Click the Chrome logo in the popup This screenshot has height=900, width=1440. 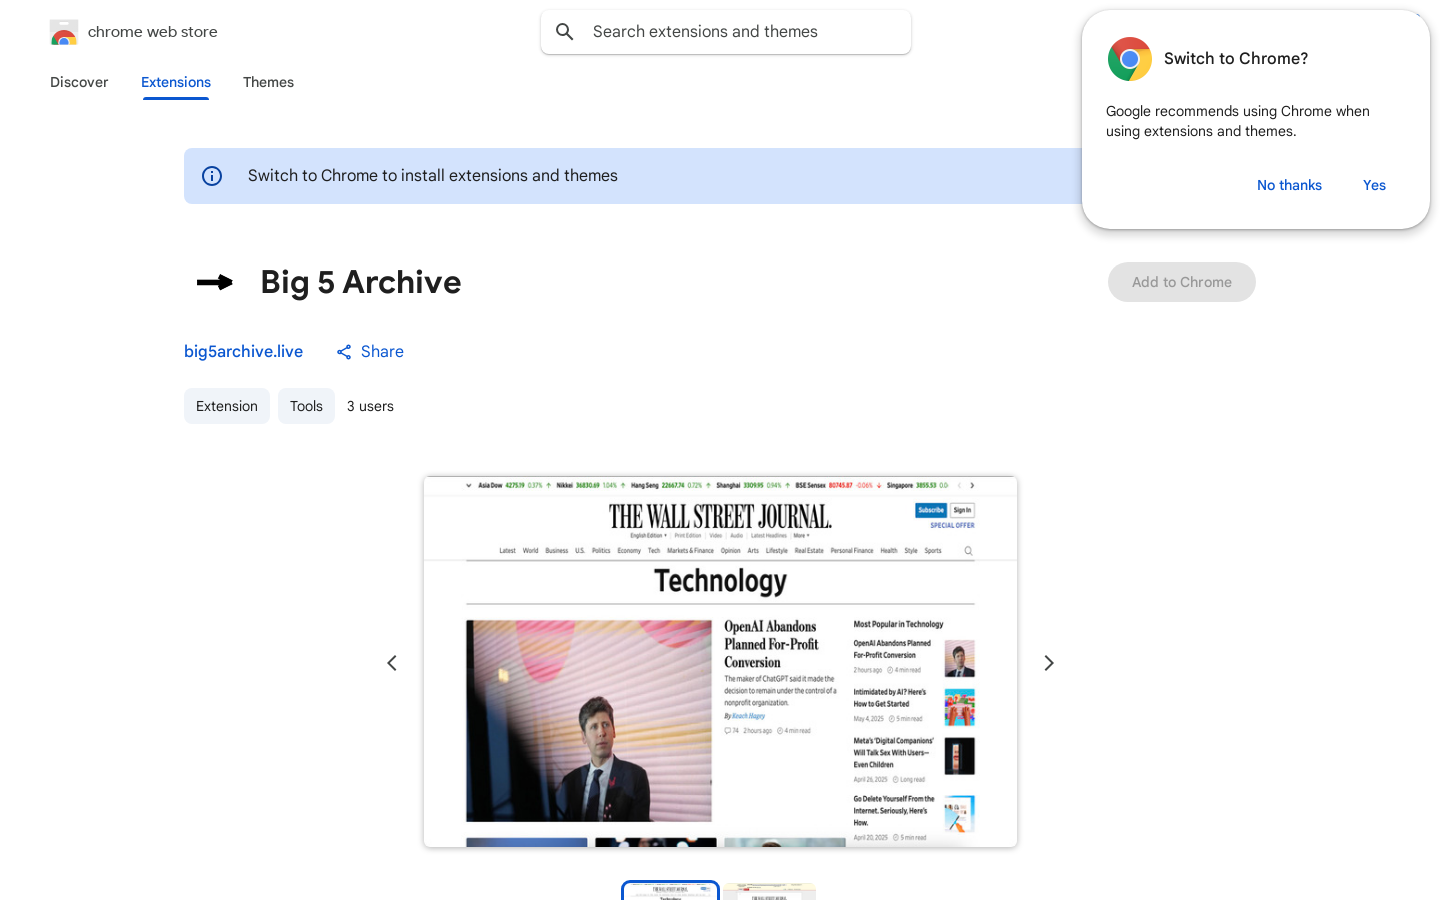(x=1130, y=59)
